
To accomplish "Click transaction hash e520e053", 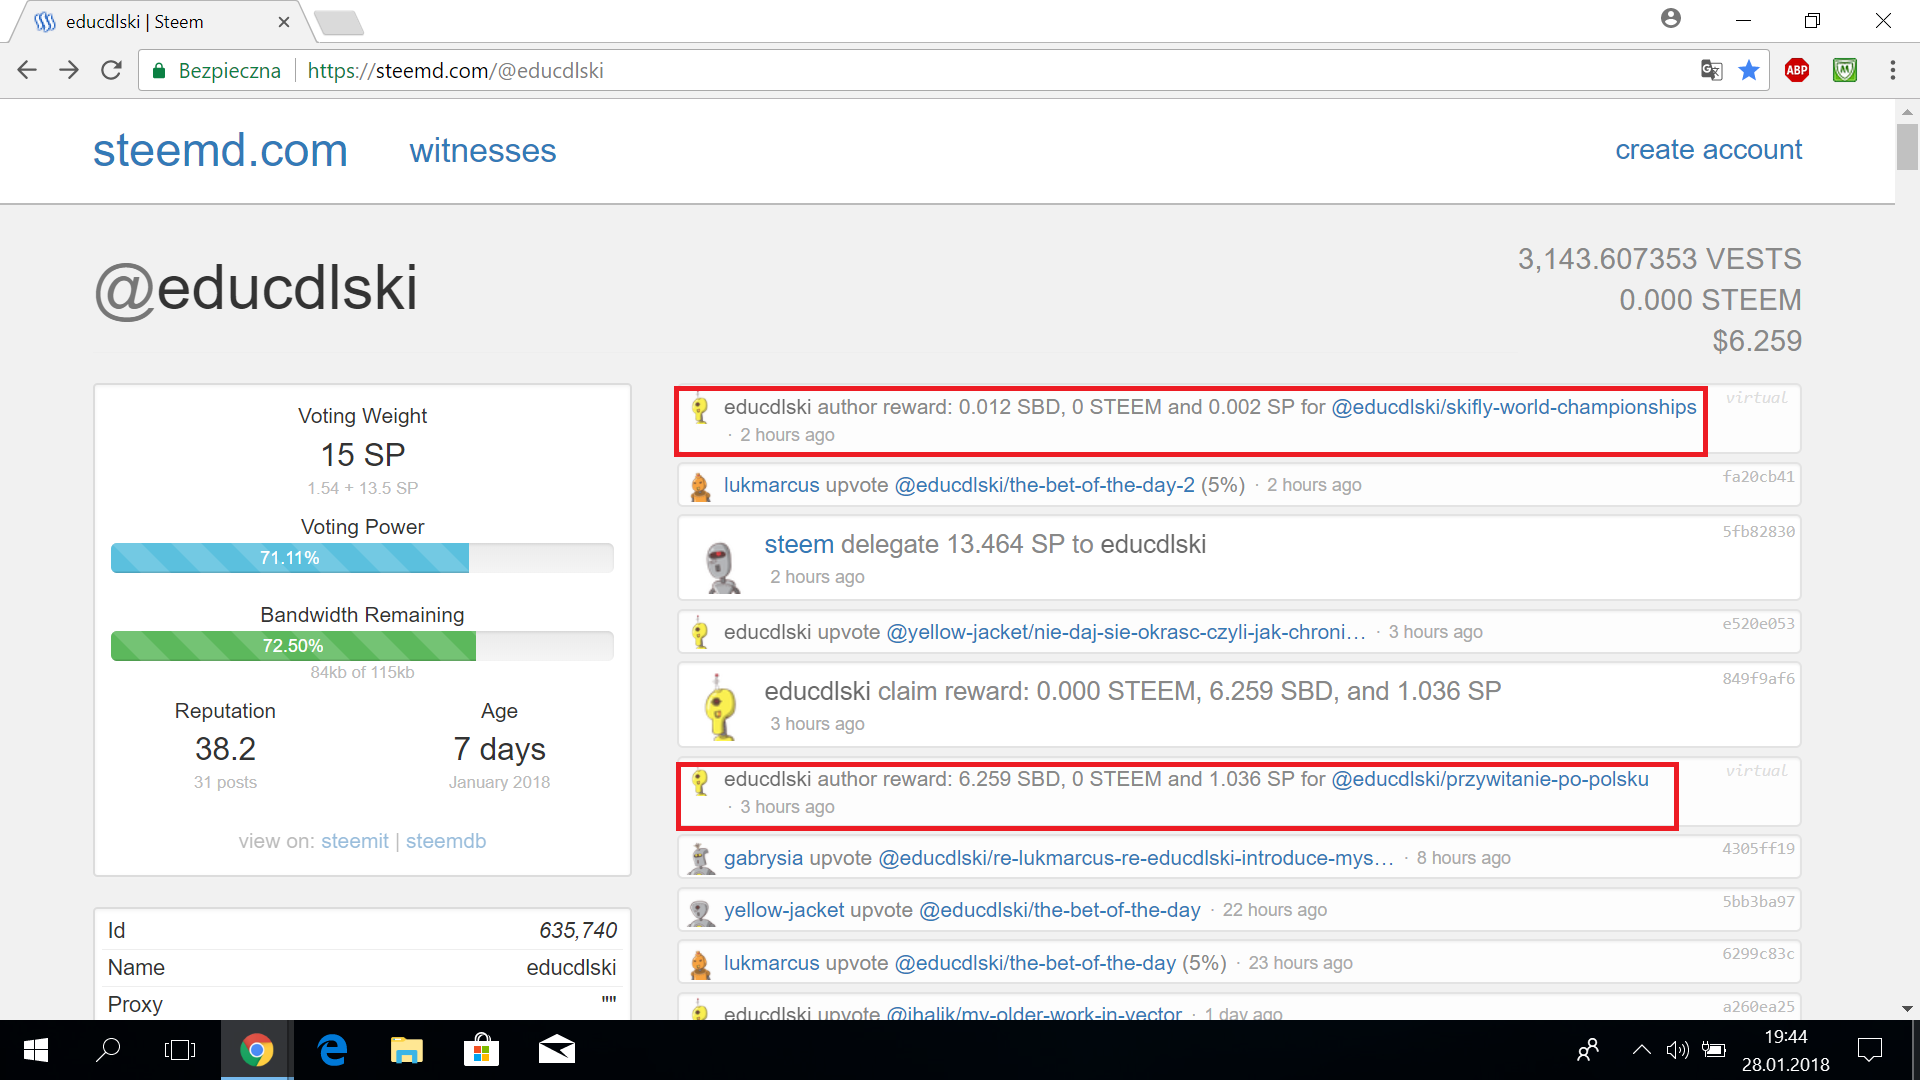I will click(1758, 624).
